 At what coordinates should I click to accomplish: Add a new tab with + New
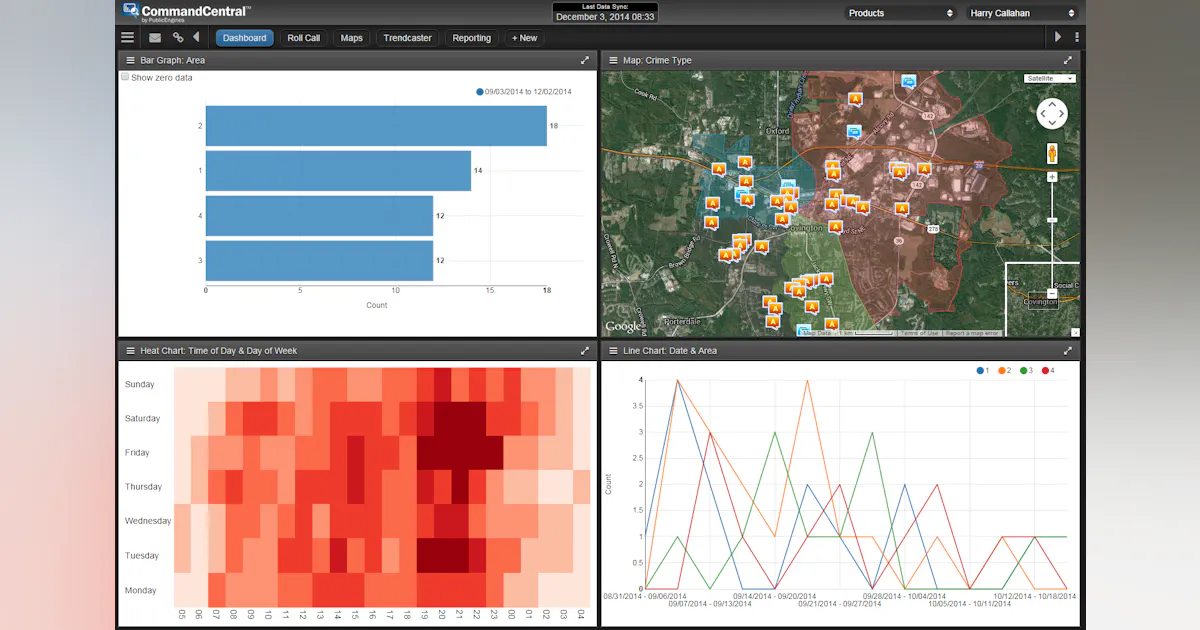click(x=525, y=38)
